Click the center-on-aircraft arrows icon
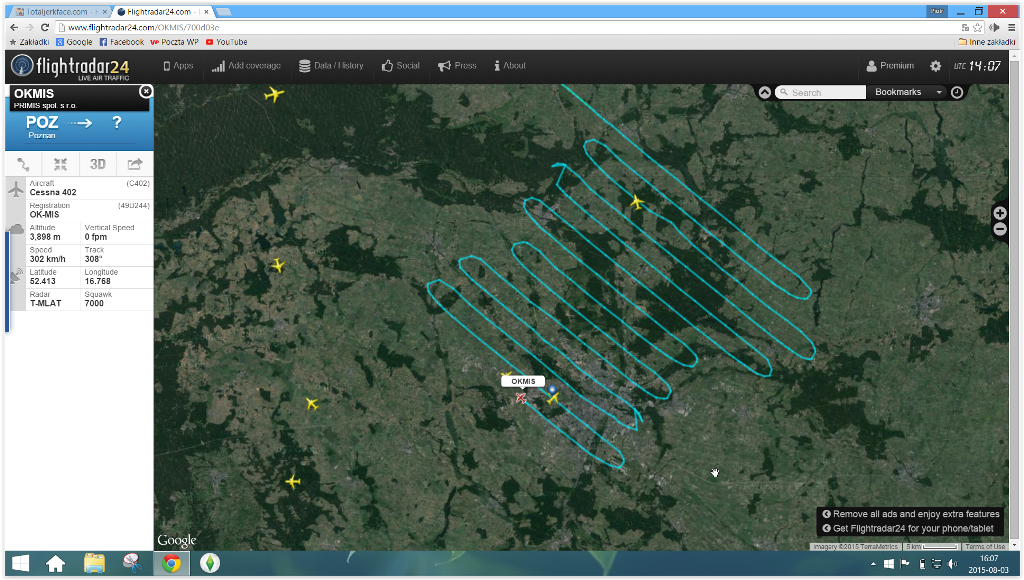 [60, 165]
